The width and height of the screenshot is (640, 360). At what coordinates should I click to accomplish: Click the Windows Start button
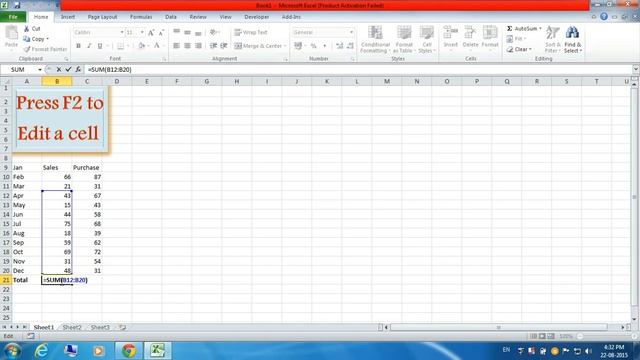click(12, 351)
